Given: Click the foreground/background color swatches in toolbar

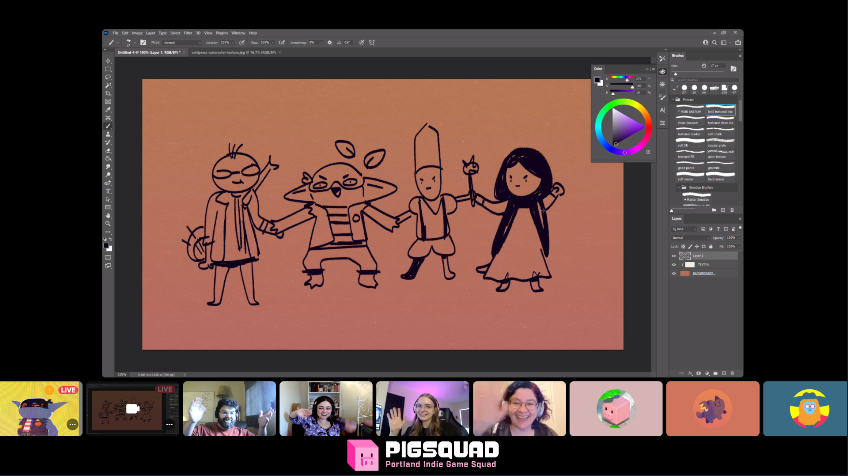Looking at the screenshot, I should pos(108,247).
